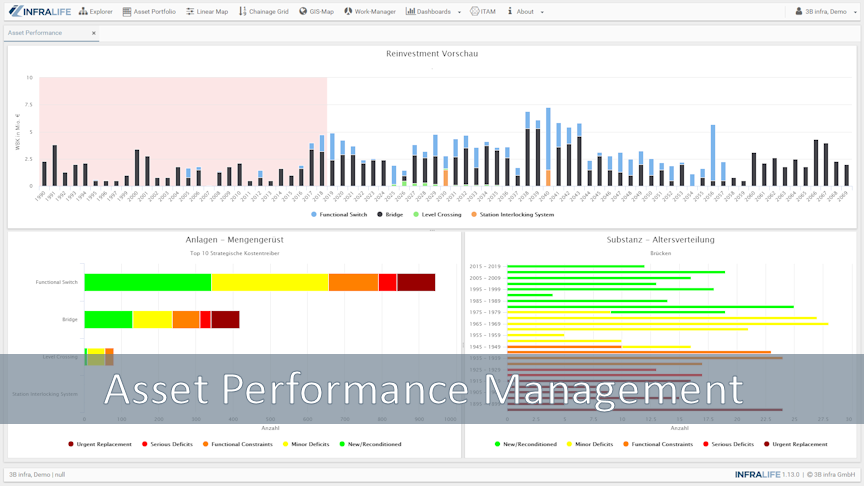The image size is (864, 486).
Task: Toggle Minor Deficits in Substanz chart legend
Action: coord(591,444)
